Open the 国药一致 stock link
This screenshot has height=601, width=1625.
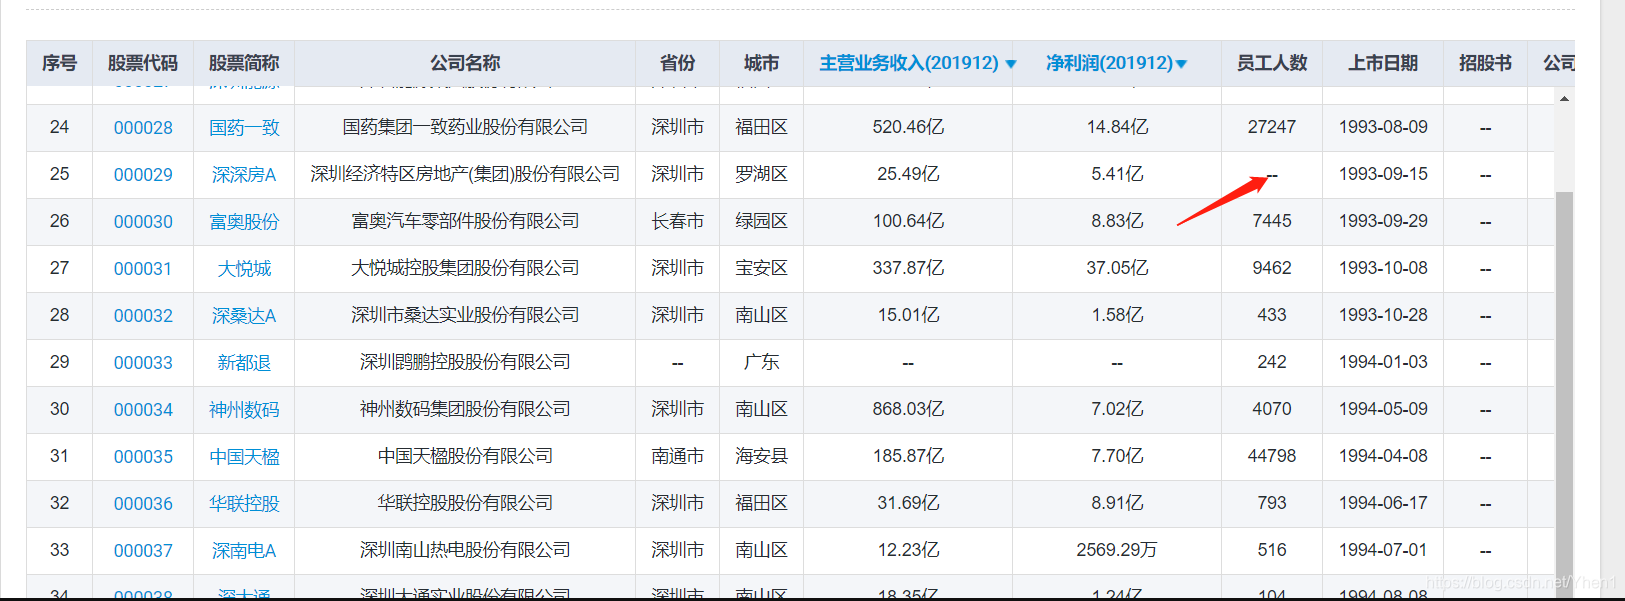point(244,128)
